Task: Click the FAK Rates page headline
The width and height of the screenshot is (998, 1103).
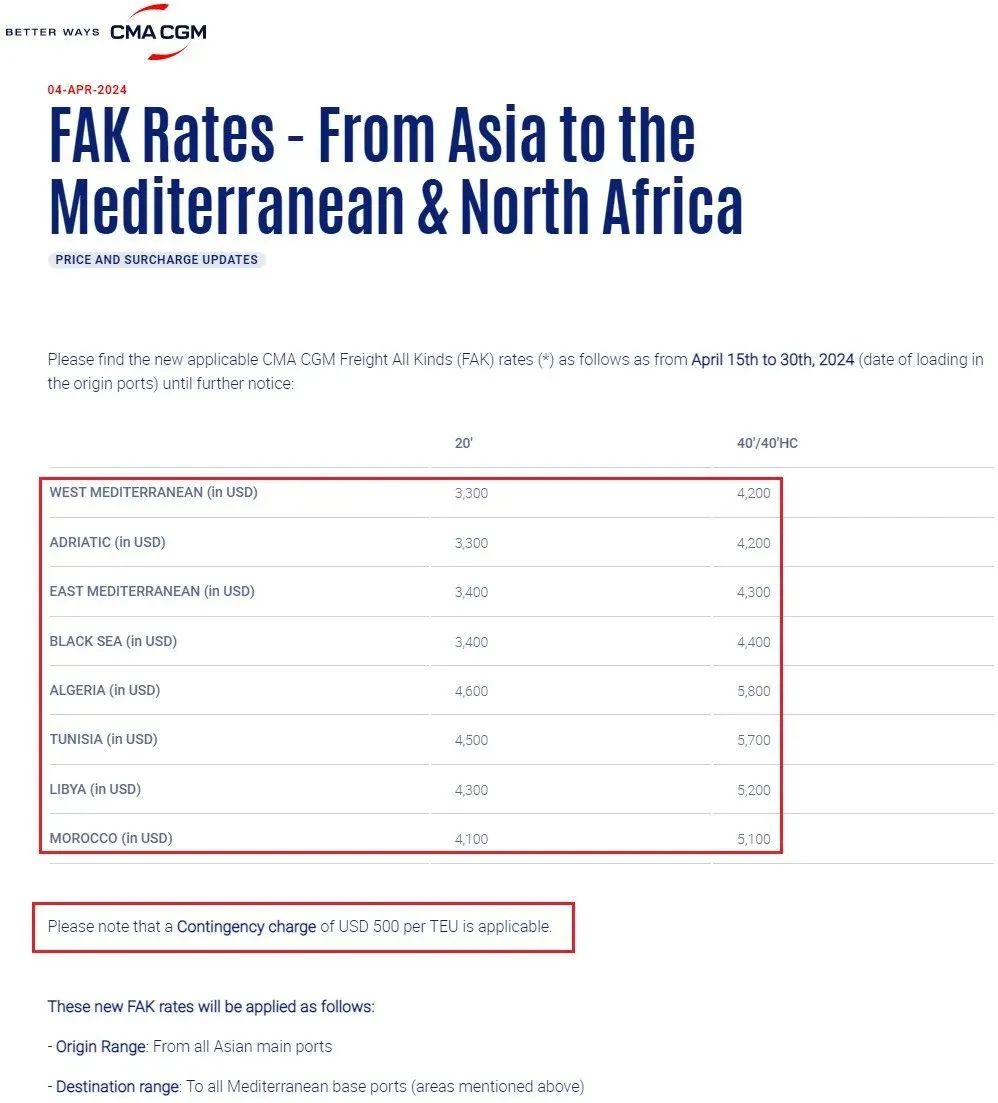Action: point(395,170)
